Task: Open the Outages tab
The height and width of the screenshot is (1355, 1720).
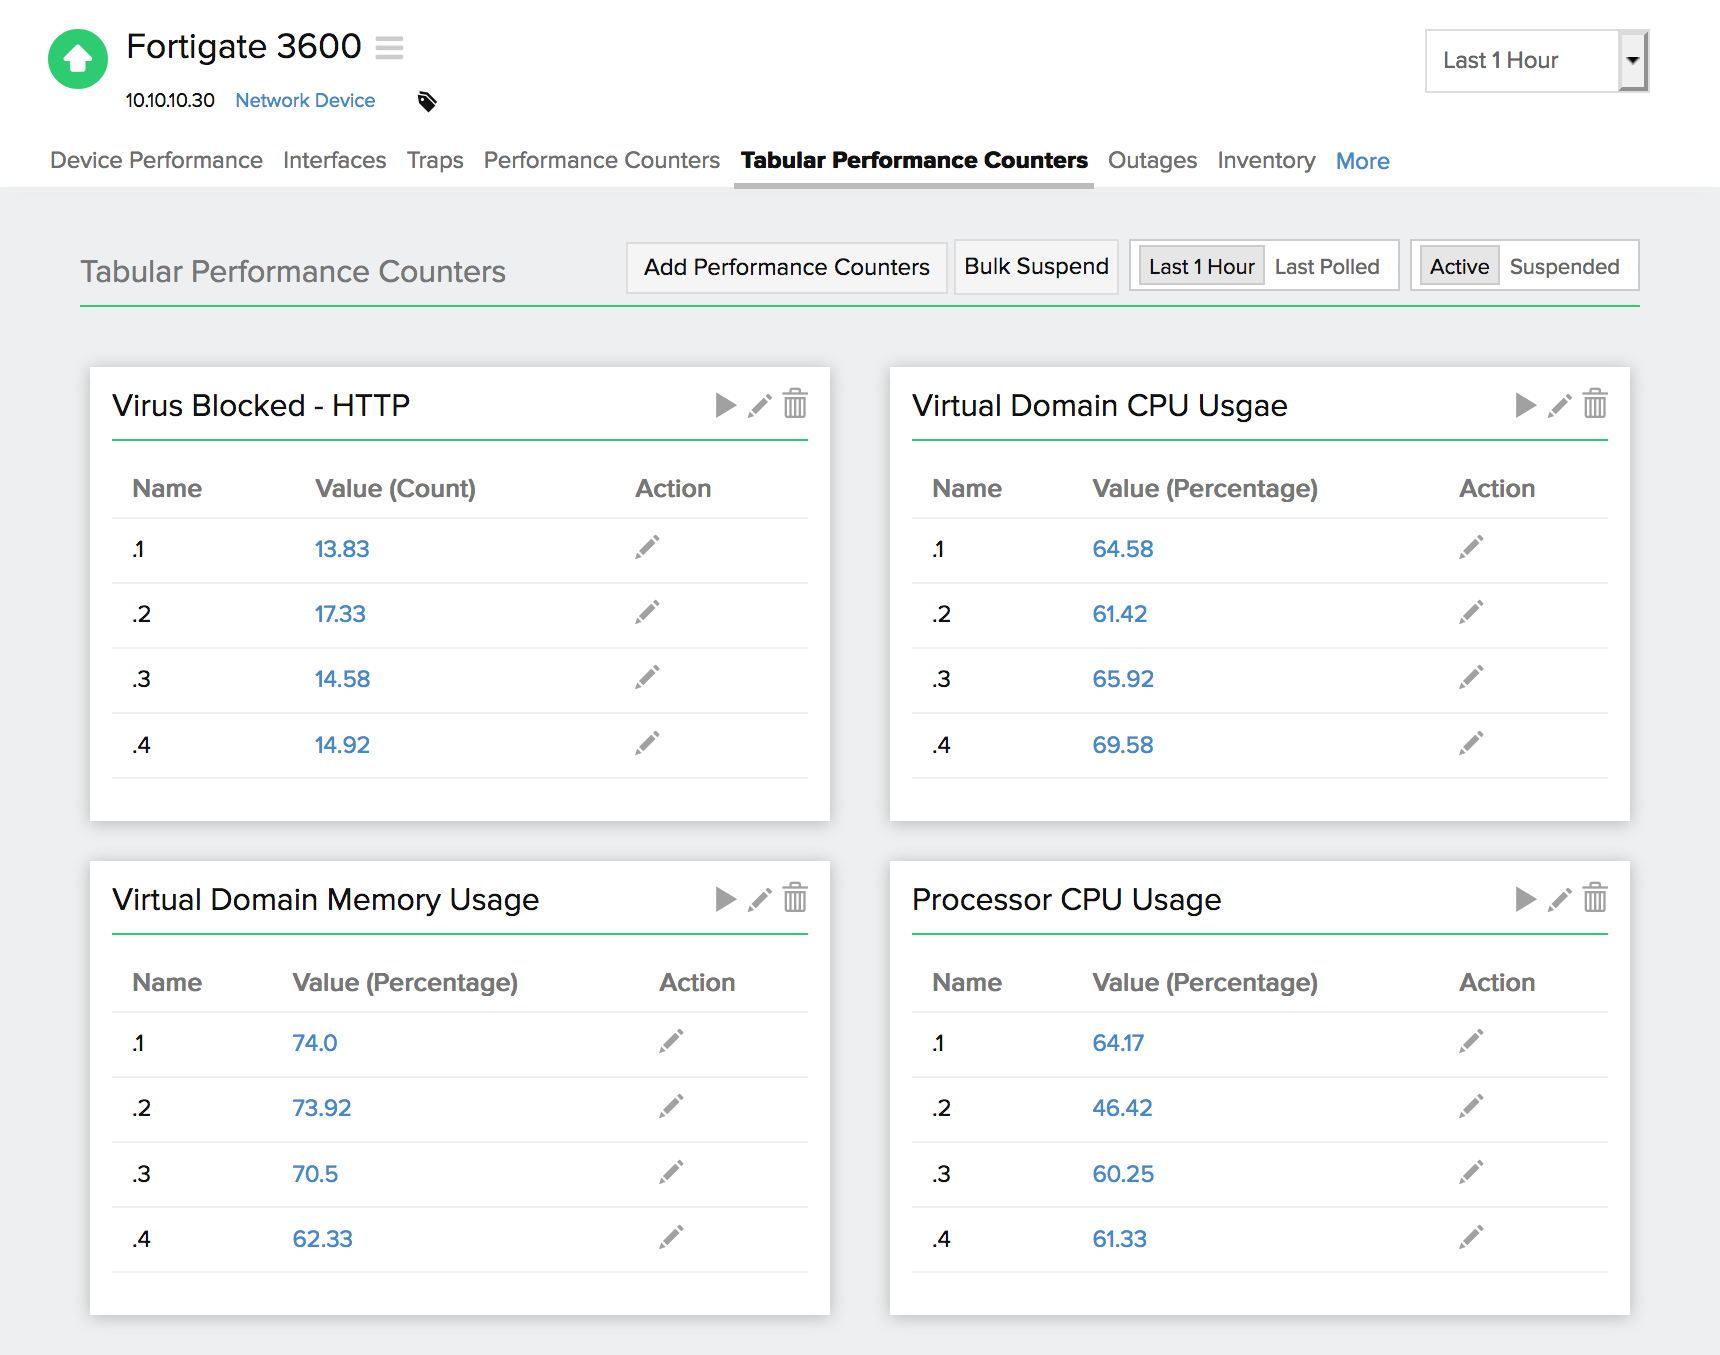Action: [x=1152, y=160]
